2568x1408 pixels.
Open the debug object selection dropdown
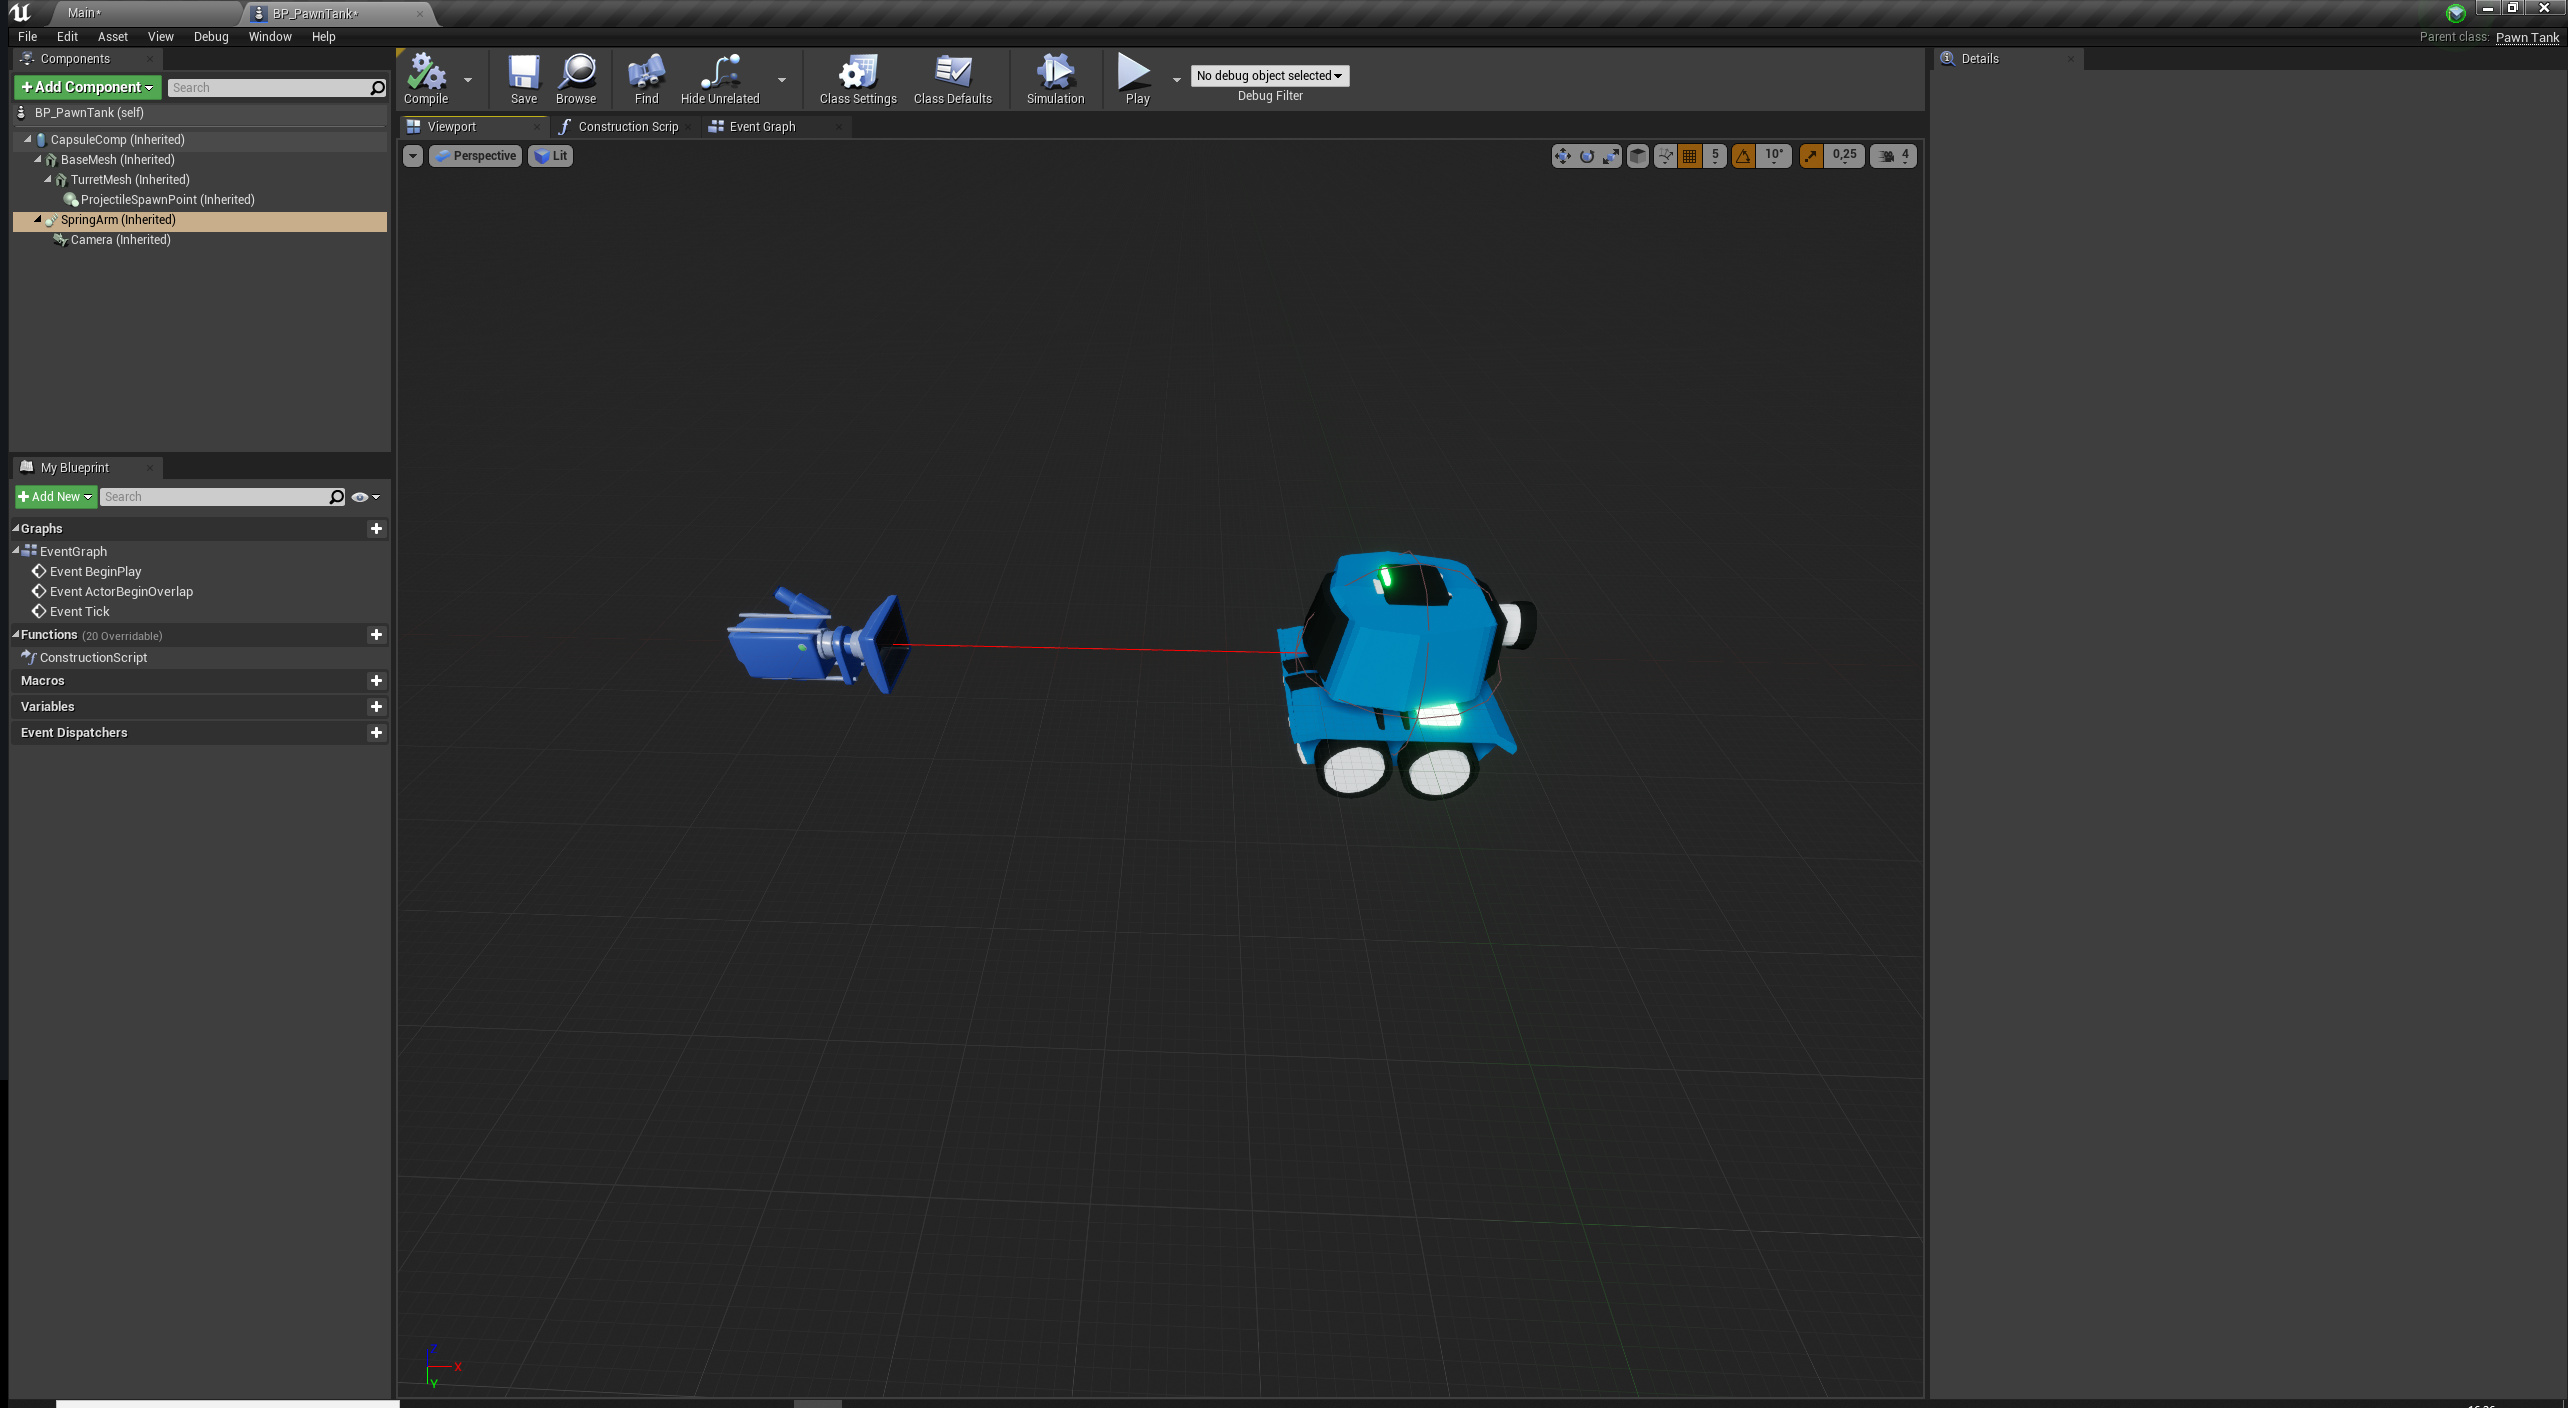(1268, 76)
